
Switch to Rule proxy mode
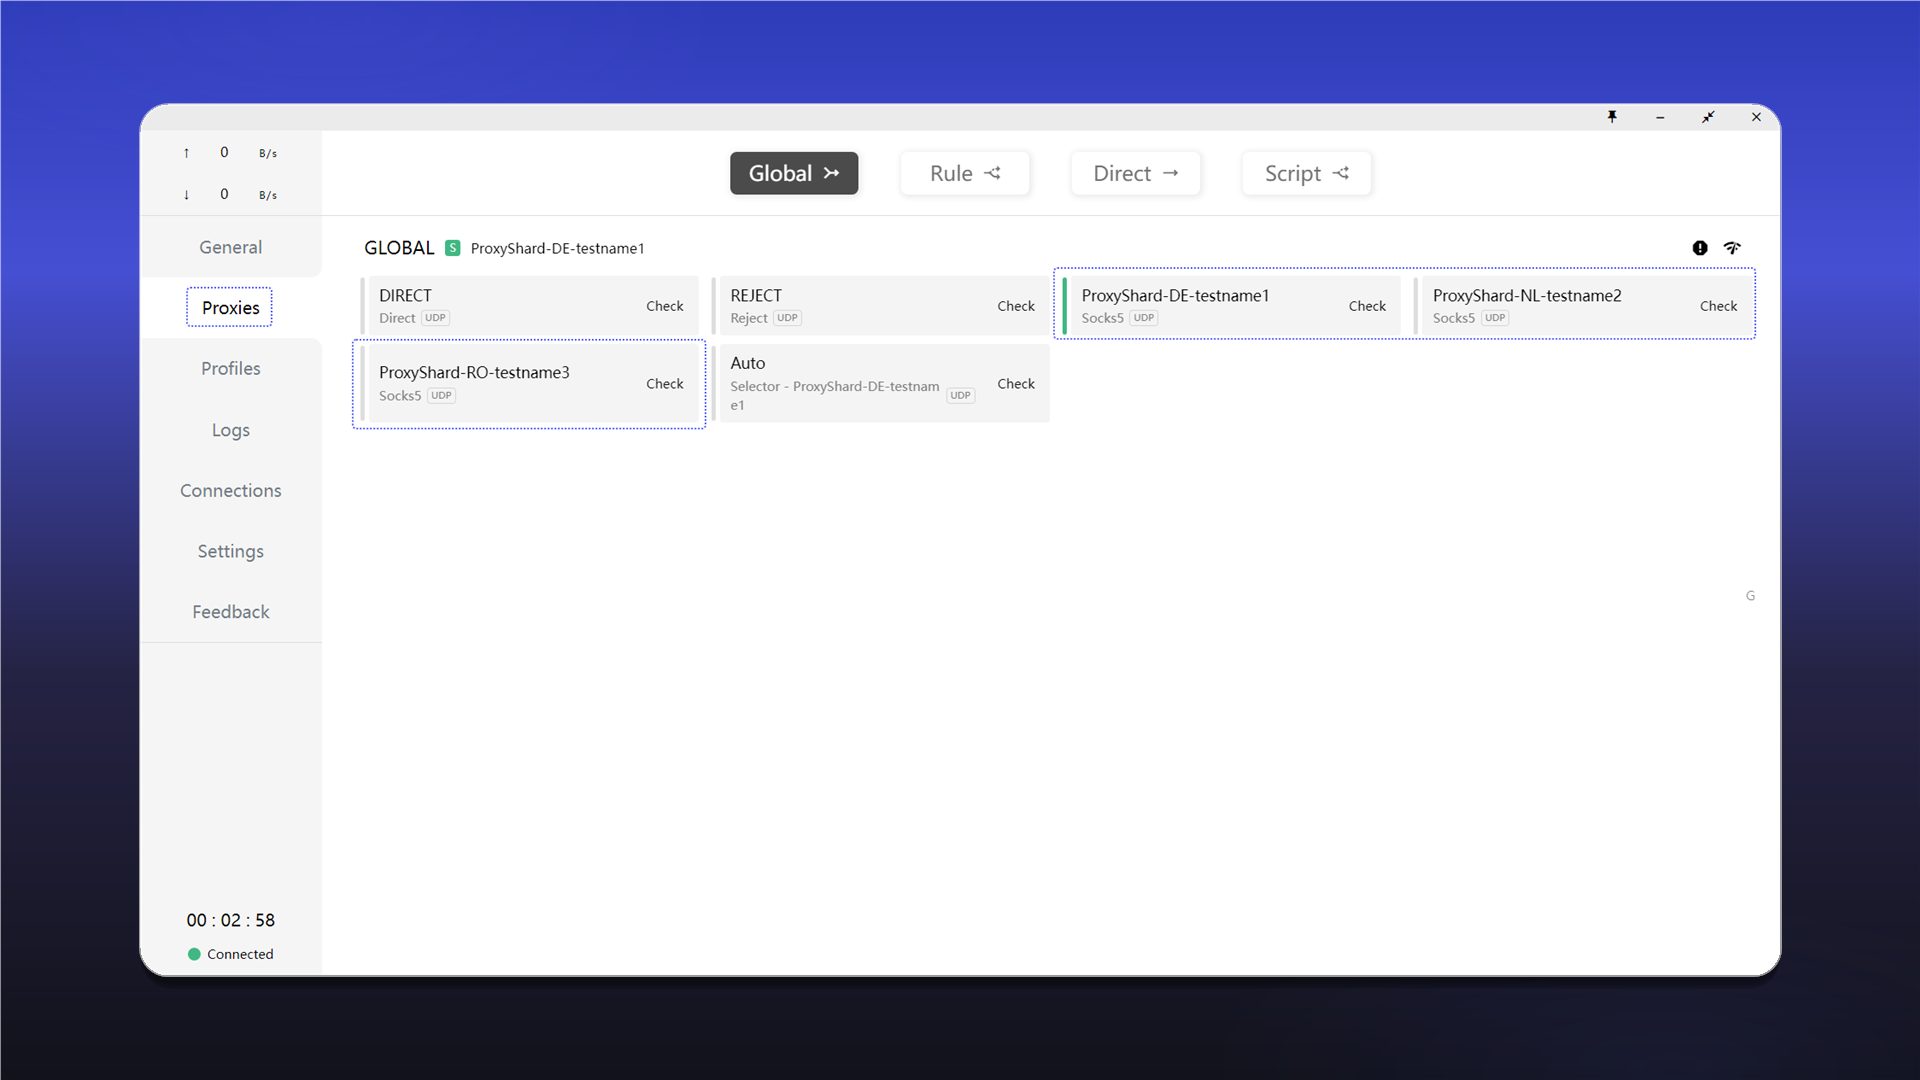965,173
